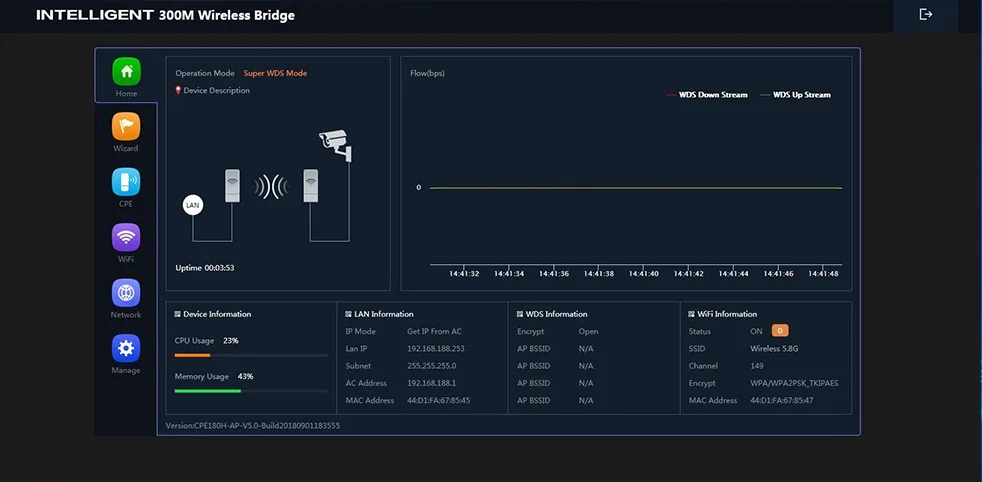Image resolution: width=982 pixels, height=482 pixels.
Task: Toggle WDS Up Stream legend entry
Action: coord(795,95)
